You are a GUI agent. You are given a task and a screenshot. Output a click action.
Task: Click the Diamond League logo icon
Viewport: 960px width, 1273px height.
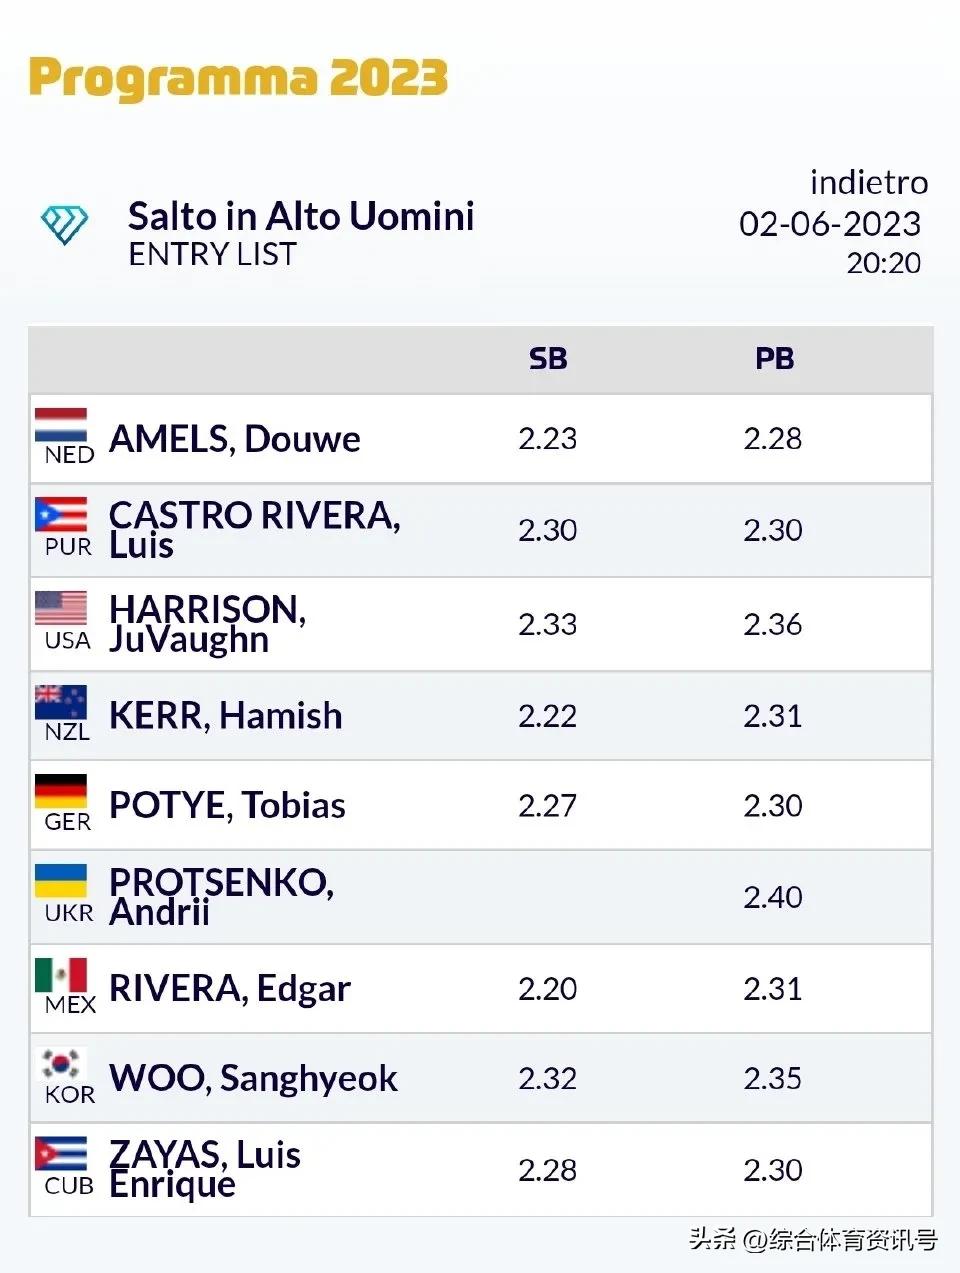tap(64, 225)
